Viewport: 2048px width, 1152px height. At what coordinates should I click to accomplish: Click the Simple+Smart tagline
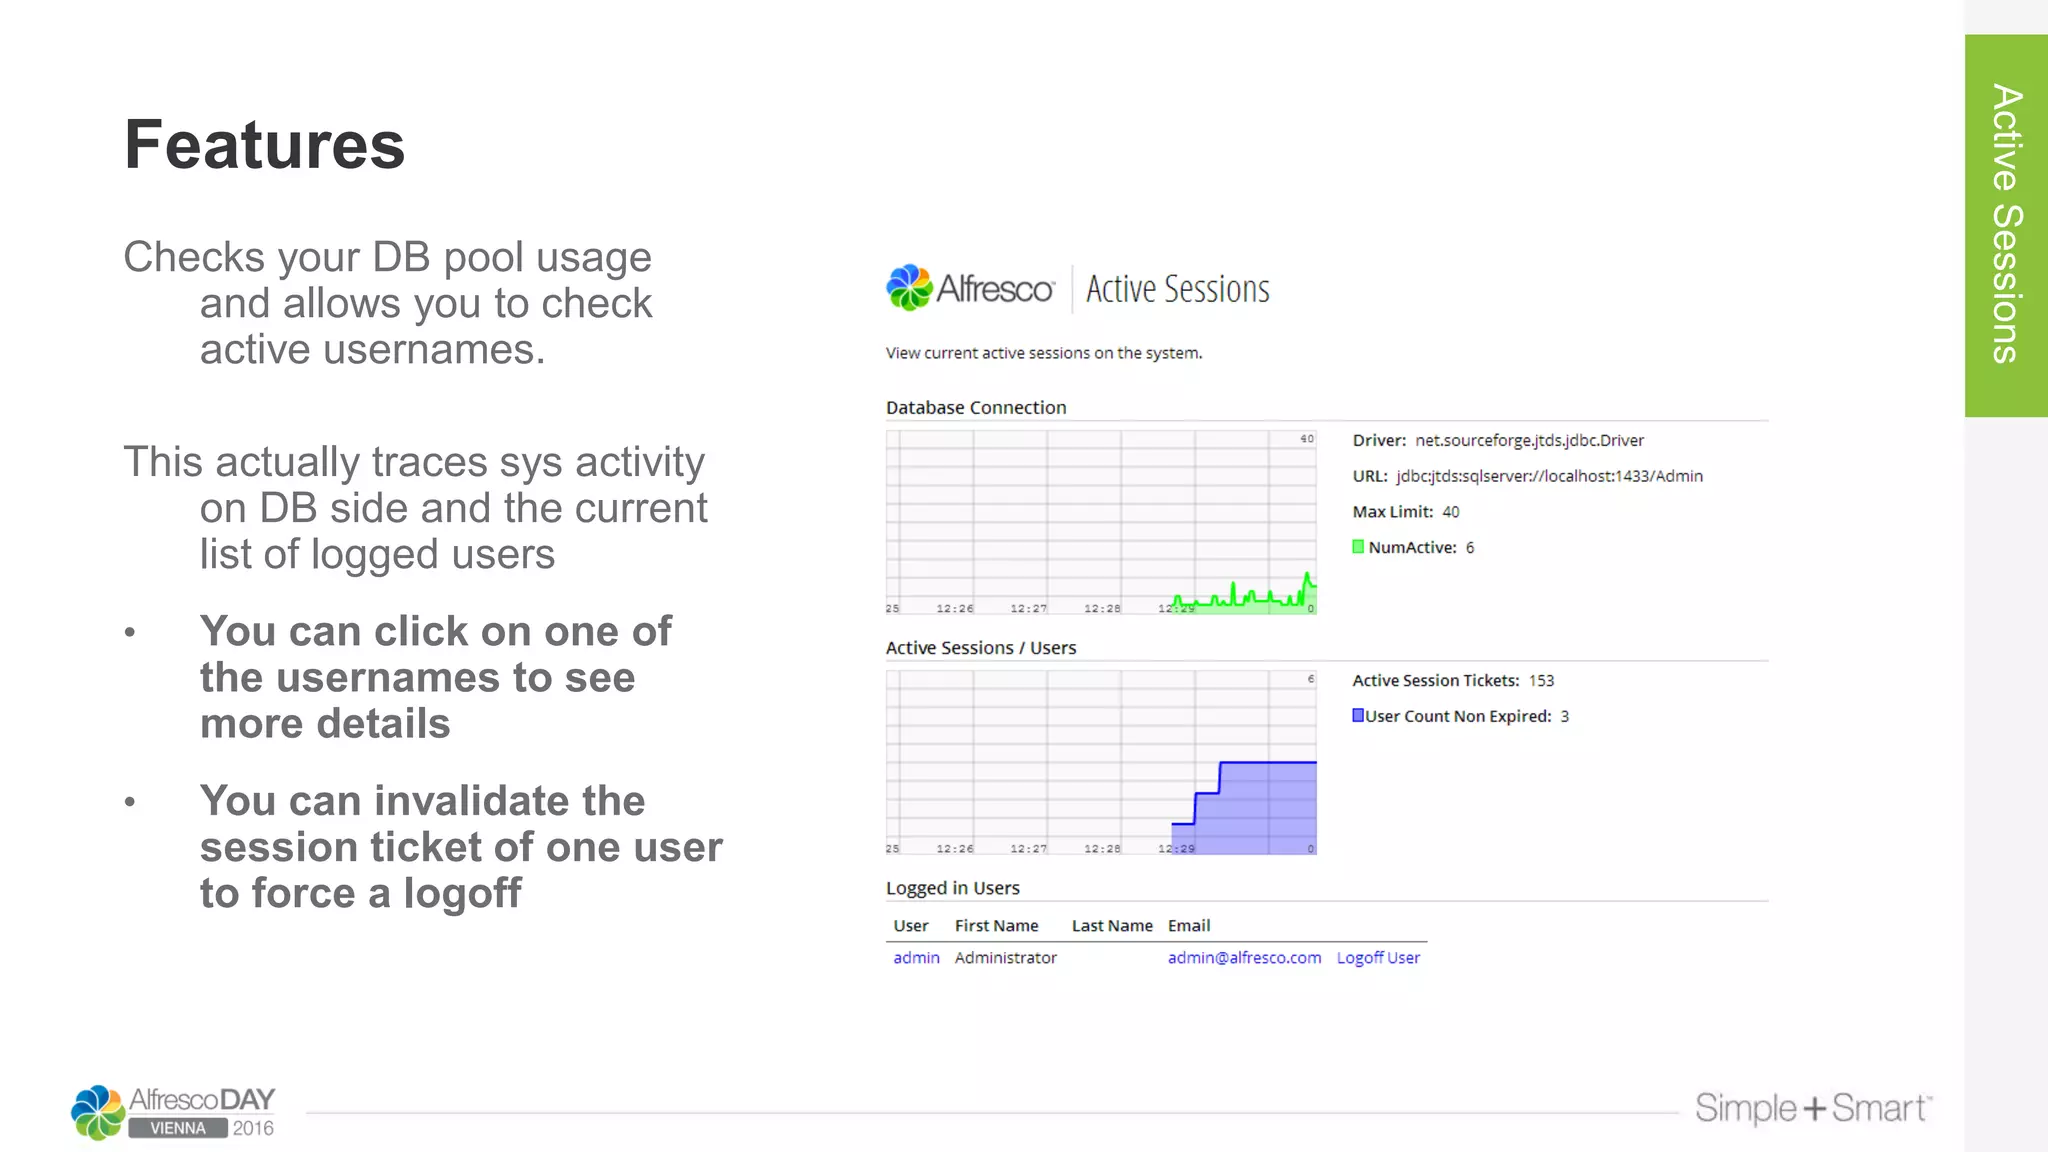pos(1814,1108)
